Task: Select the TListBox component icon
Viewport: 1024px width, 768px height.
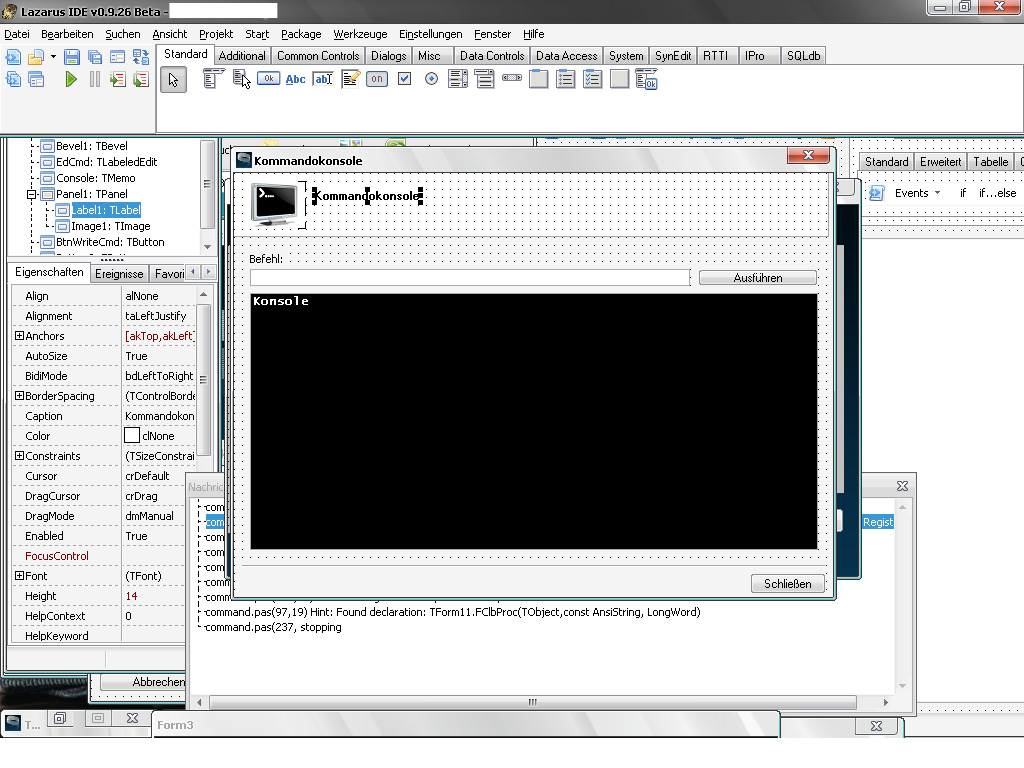Action: point(458,79)
